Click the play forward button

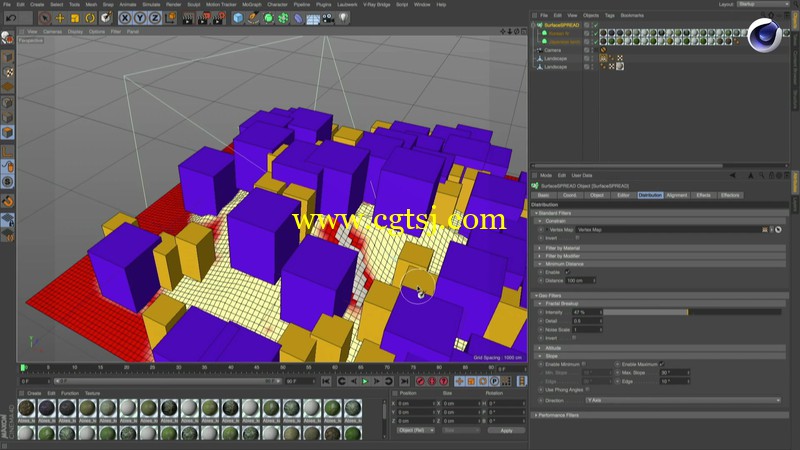365,381
